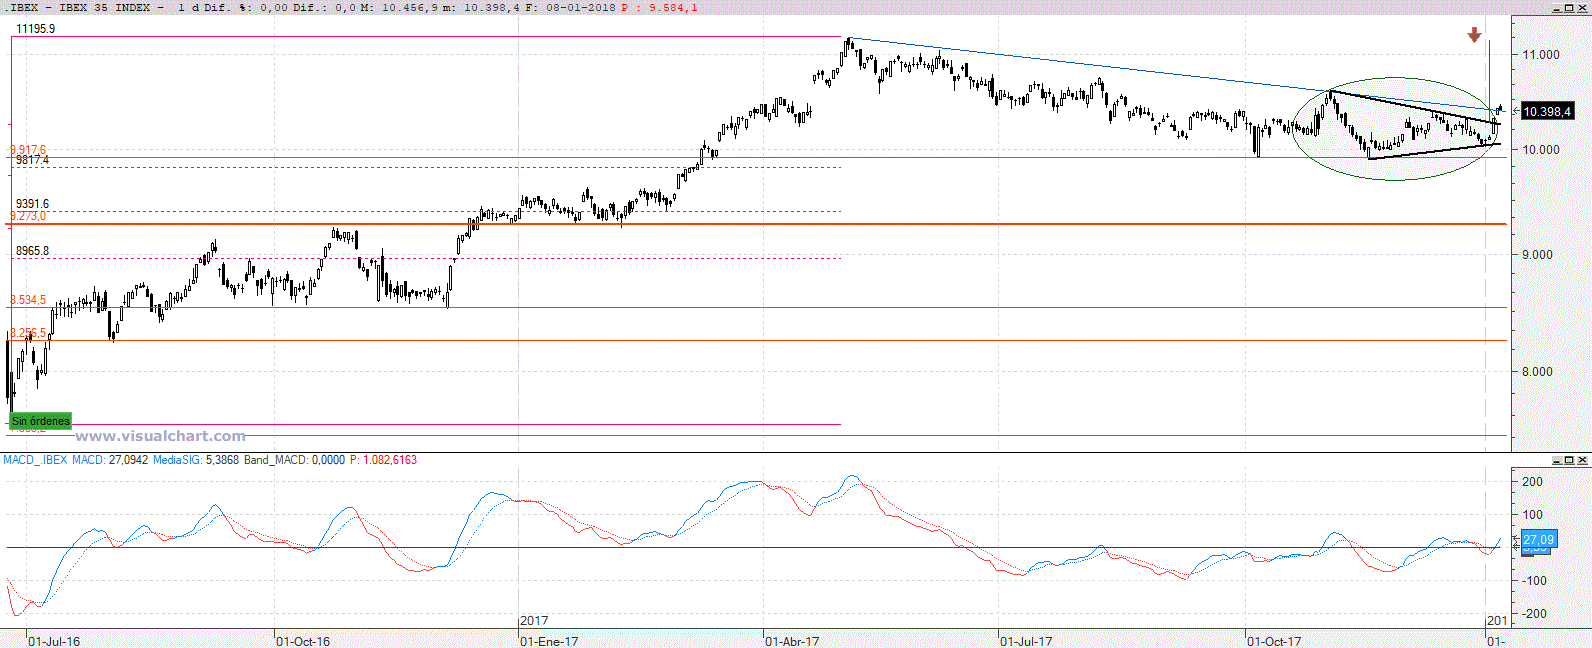1592x648 pixels.
Task: Click the 01-Oct-16 date marker
Action: click(x=303, y=642)
